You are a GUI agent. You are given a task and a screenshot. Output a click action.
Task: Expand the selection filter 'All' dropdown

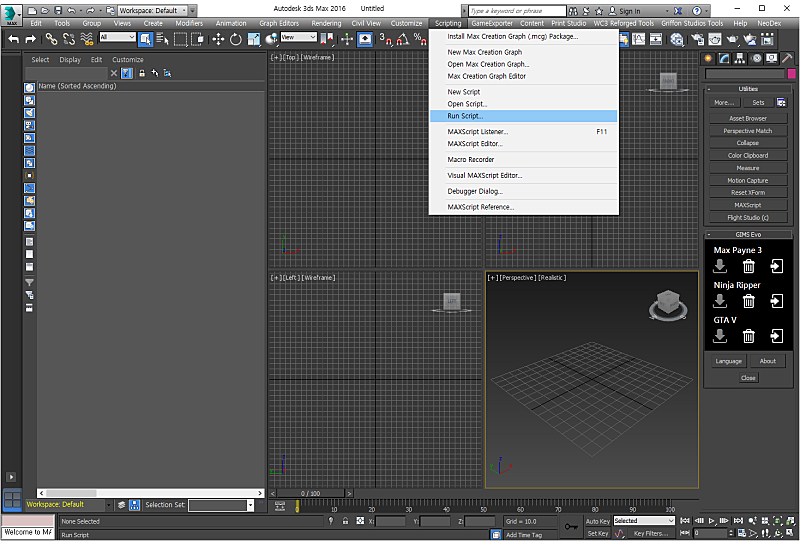pyautogui.click(x=117, y=38)
